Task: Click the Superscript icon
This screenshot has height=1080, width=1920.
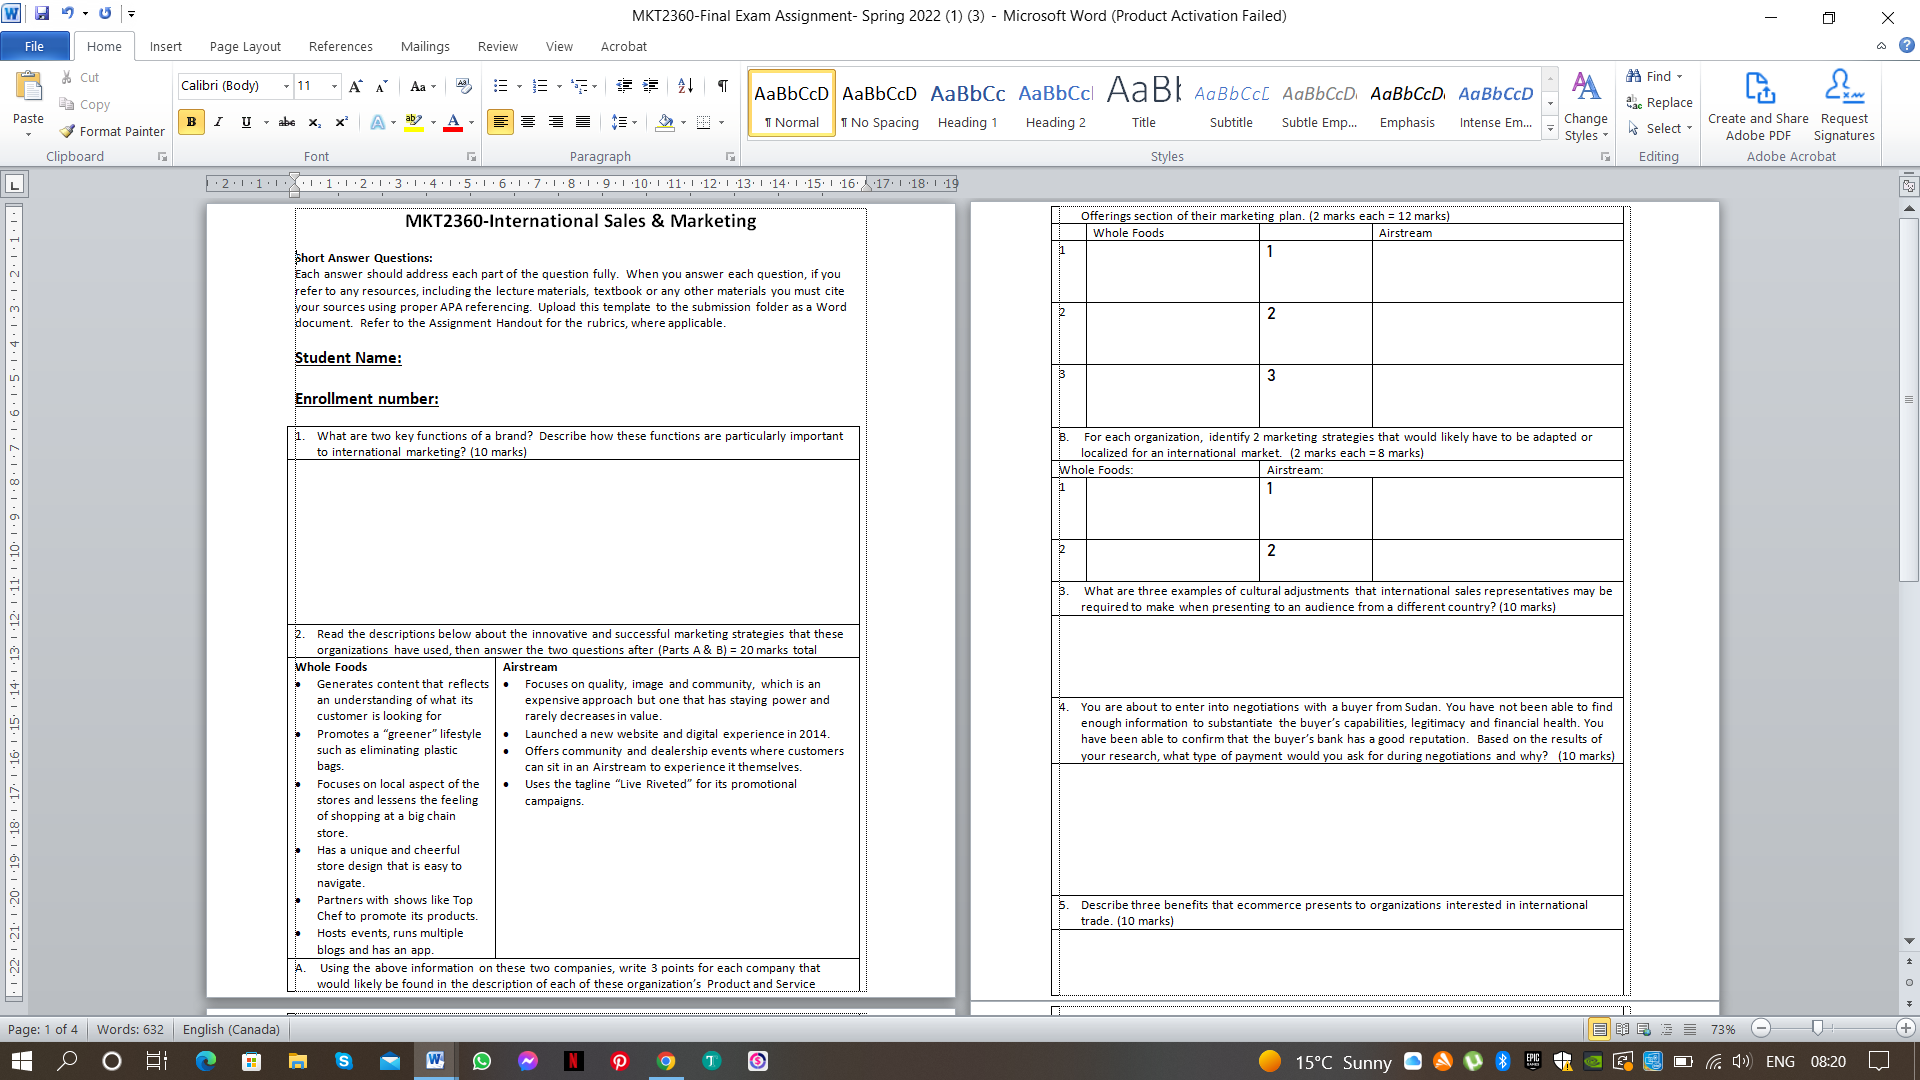Action: pyautogui.click(x=341, y=122)
